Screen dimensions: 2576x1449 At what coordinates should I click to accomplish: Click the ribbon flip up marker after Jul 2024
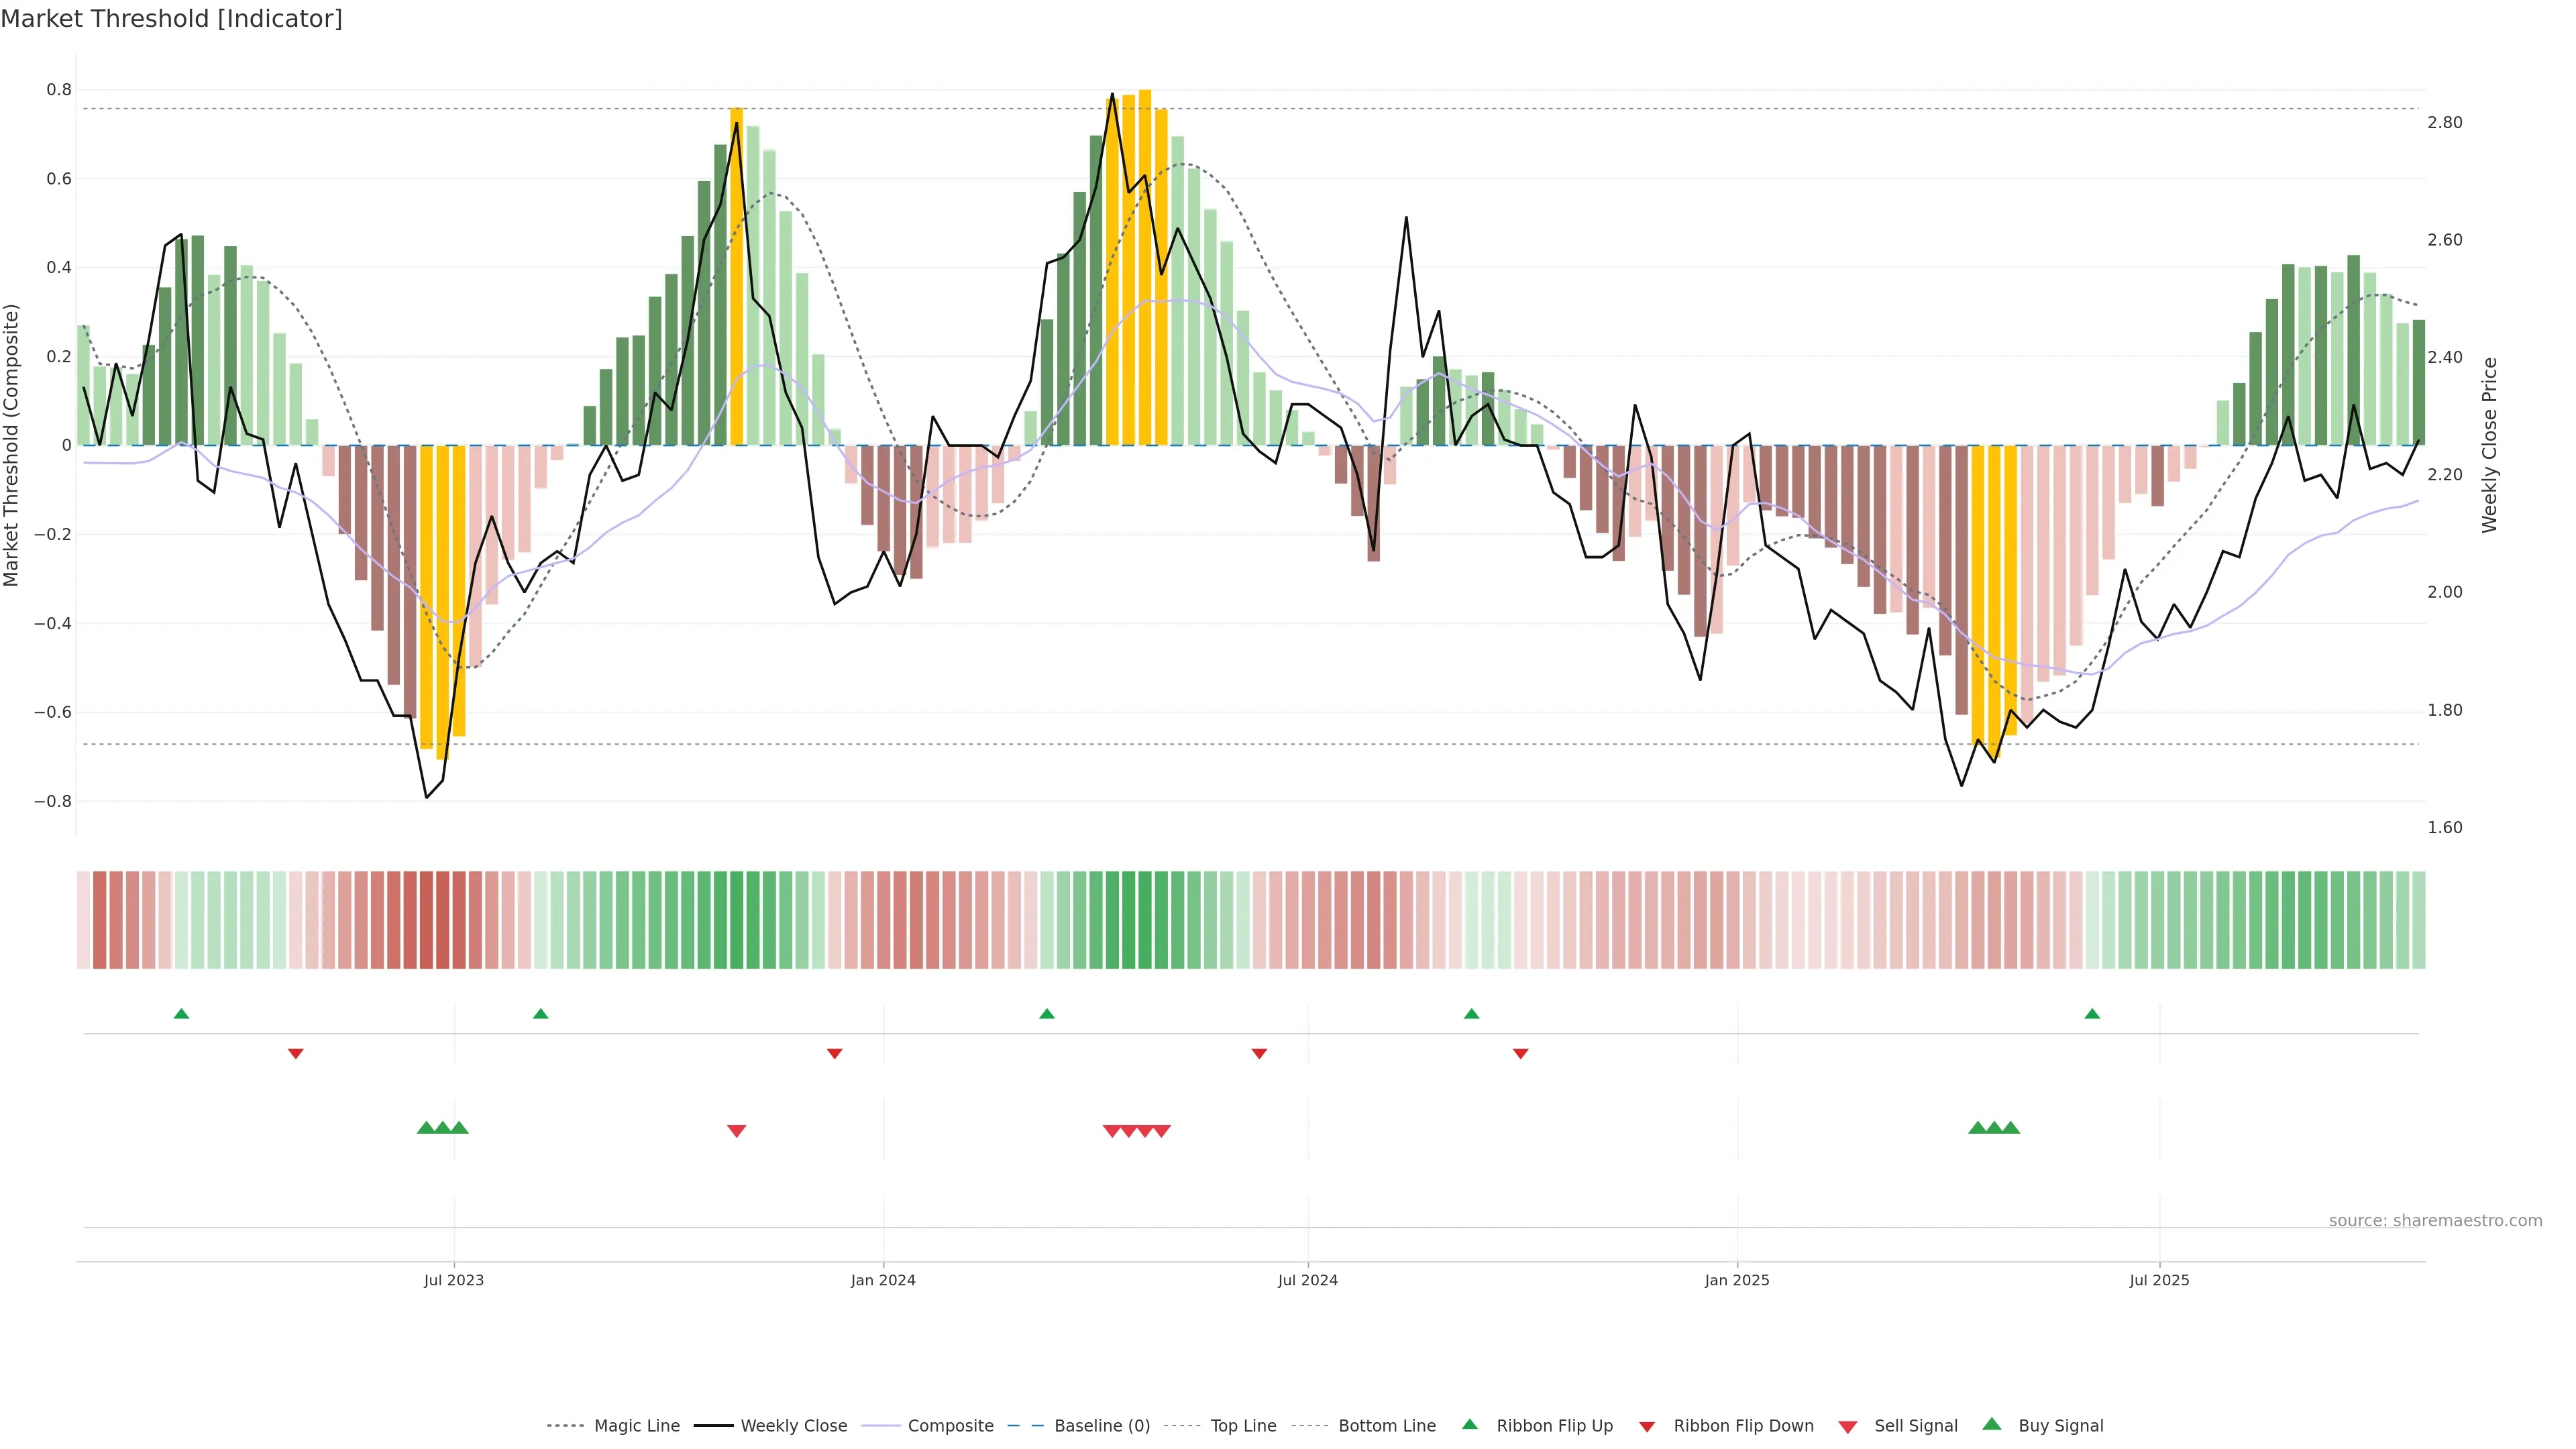tap(1471, 1014)
